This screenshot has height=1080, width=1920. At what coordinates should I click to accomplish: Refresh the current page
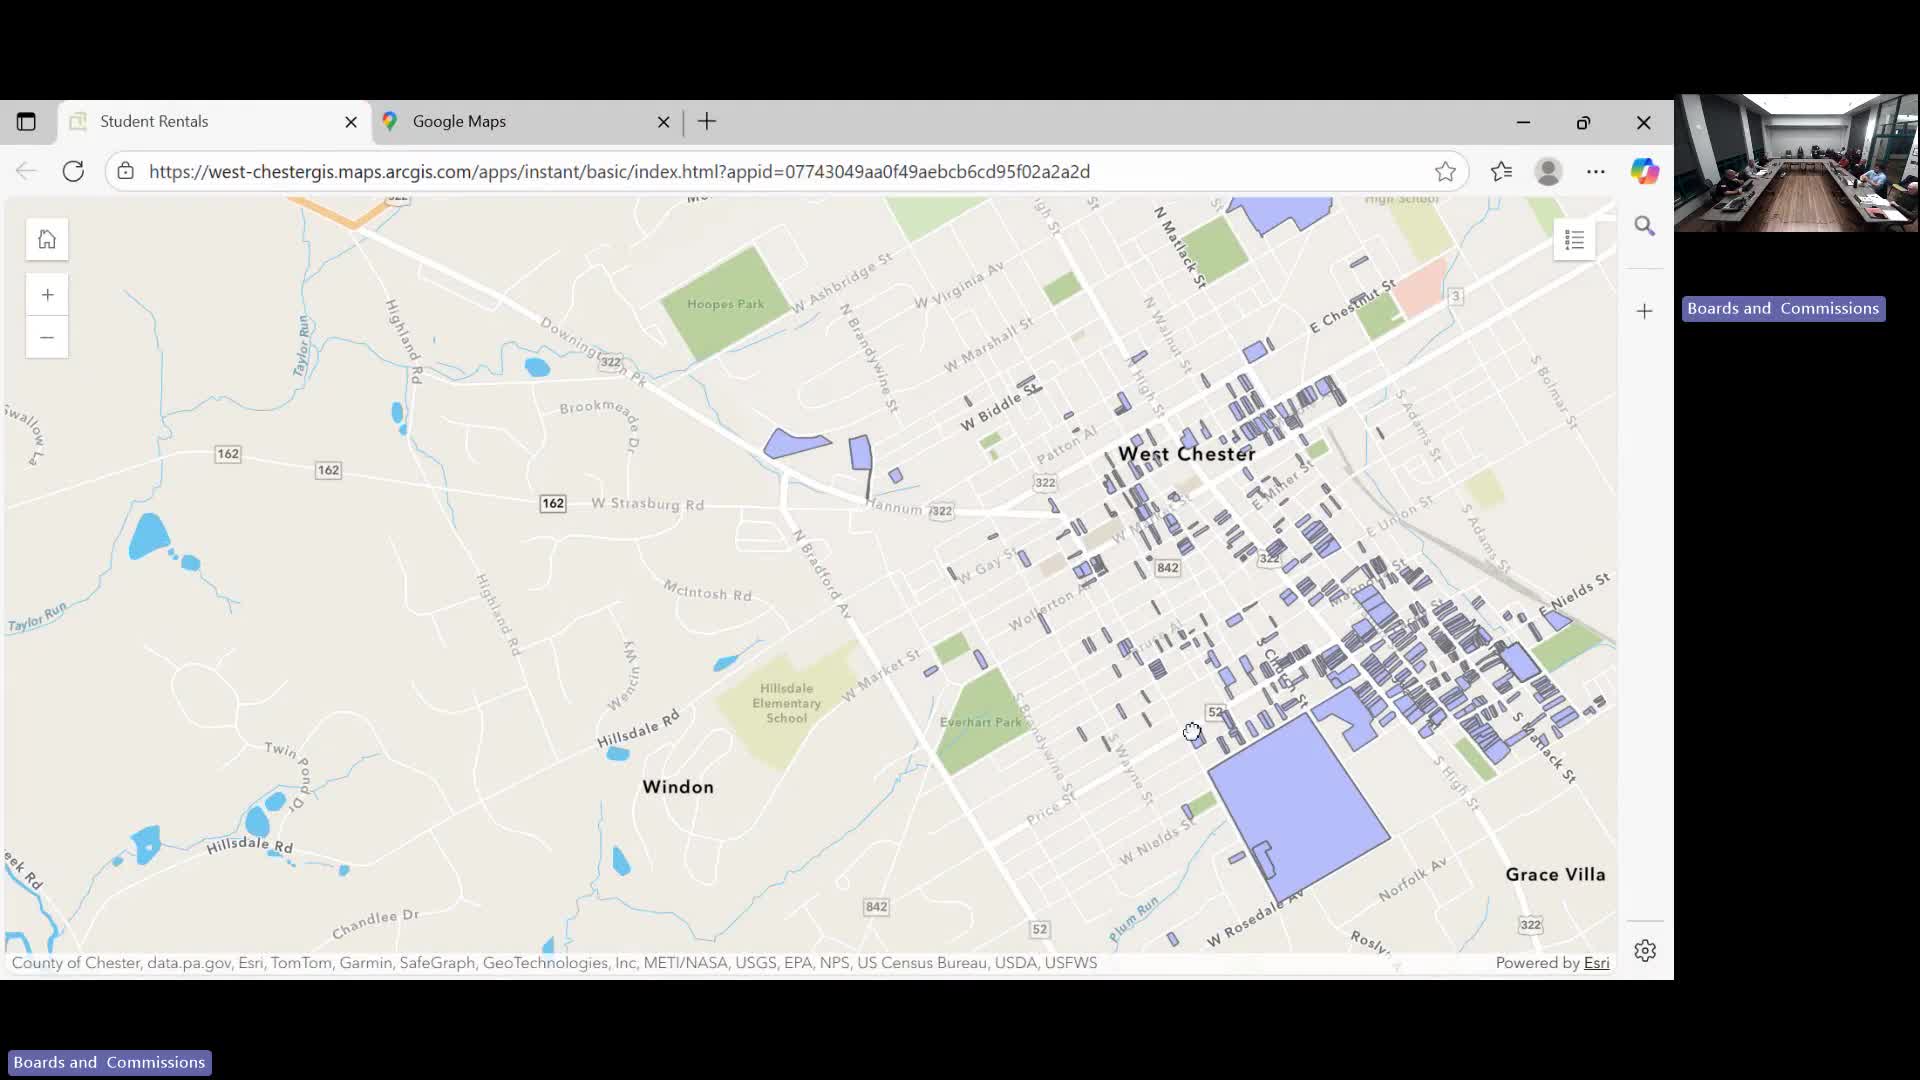click(73, 172)
